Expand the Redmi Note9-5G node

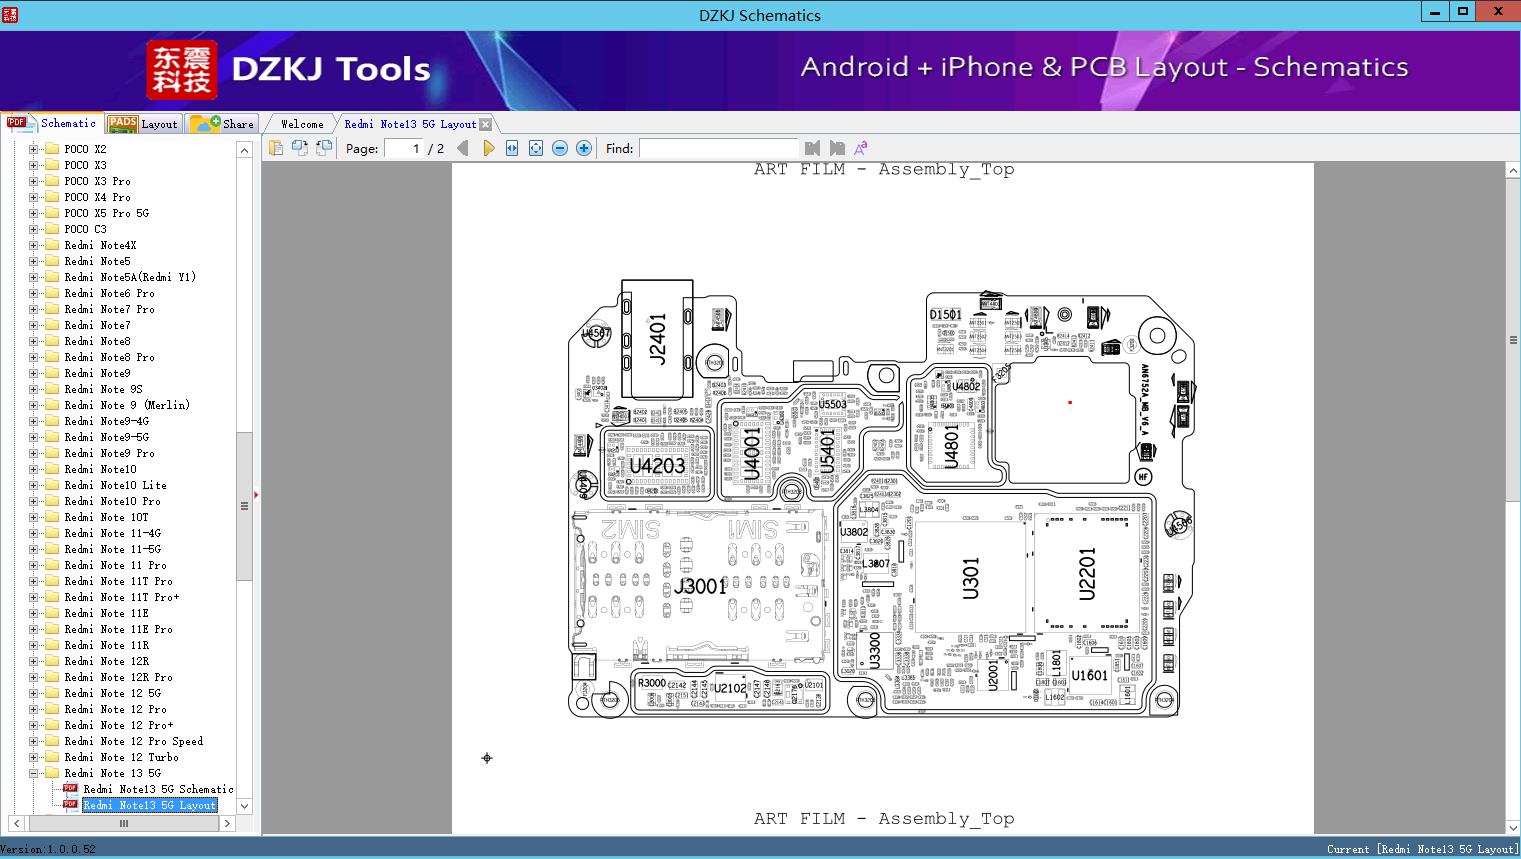33,437
